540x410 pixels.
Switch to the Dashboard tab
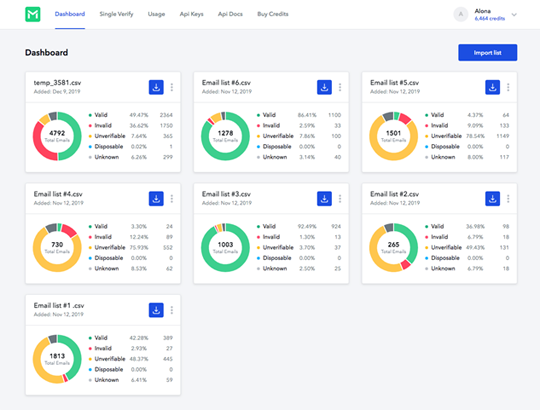[x=70, y=14]
